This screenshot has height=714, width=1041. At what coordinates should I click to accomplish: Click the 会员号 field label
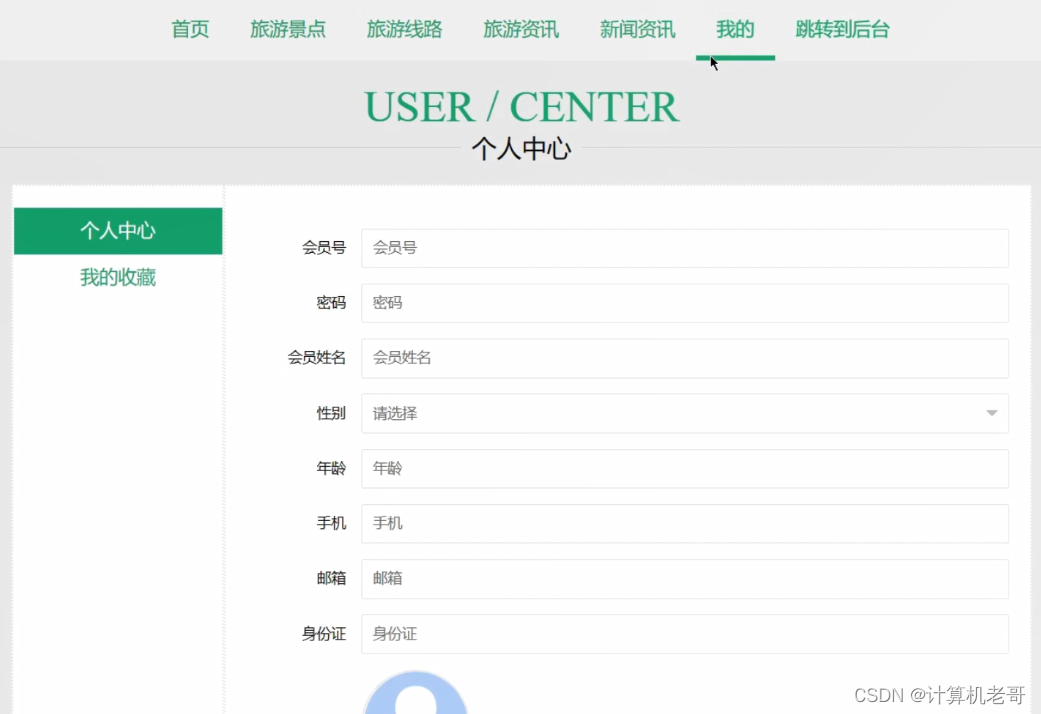point(324,248)
